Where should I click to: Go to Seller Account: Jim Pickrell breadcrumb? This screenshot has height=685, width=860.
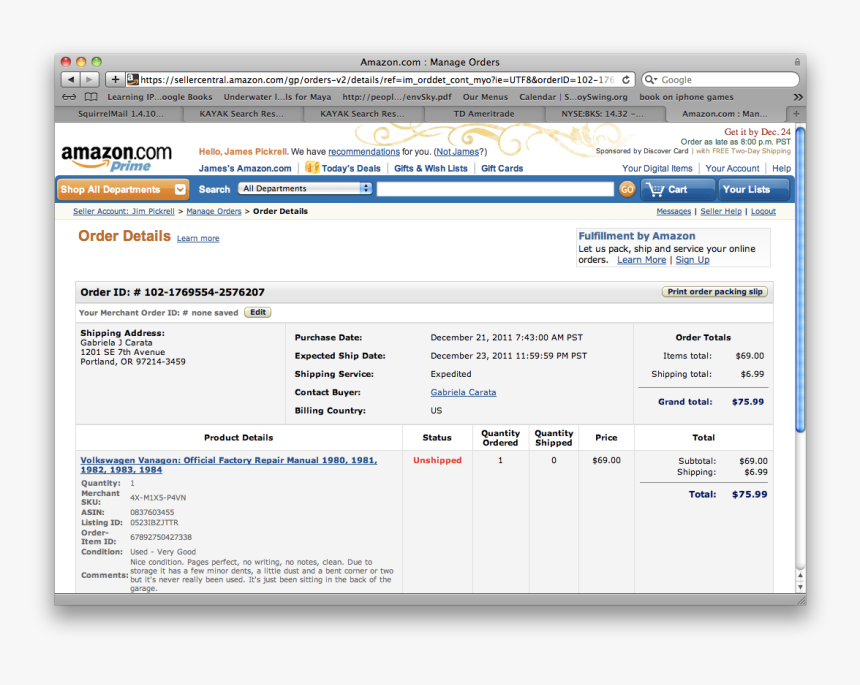click(x=123, y=211)
